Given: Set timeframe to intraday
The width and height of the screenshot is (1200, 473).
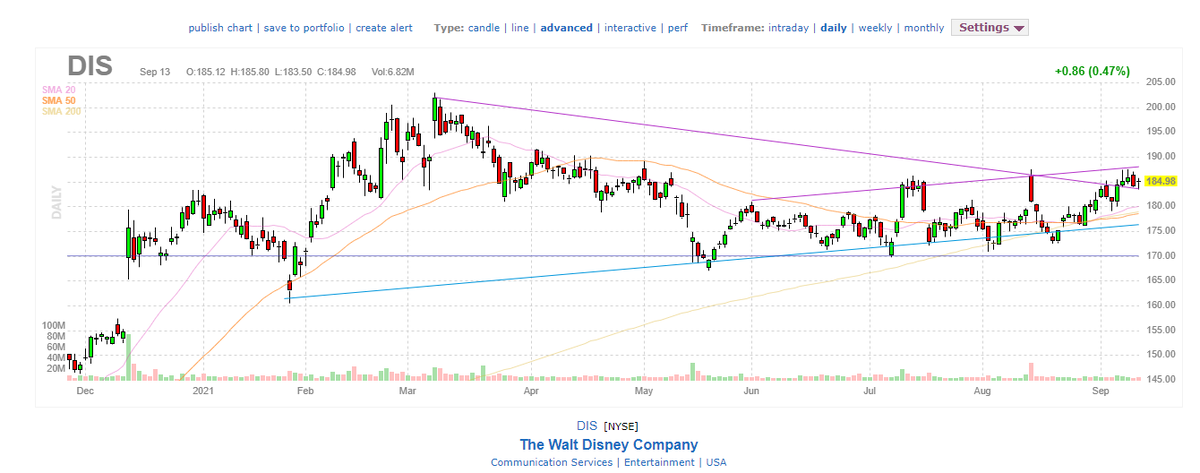Looking at the screenshot, I should [x=788, y=27].
